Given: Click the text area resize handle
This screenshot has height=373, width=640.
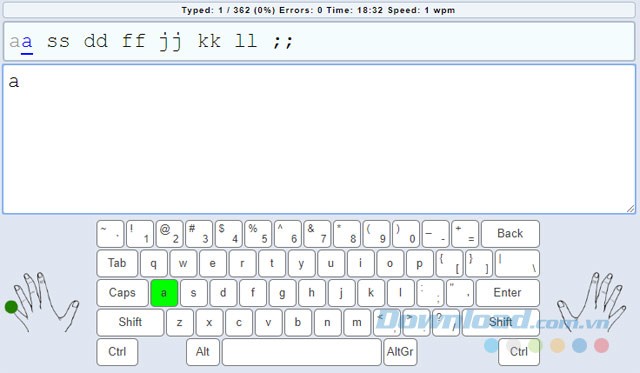Looking at the screenshot, I should coord(631,209).
